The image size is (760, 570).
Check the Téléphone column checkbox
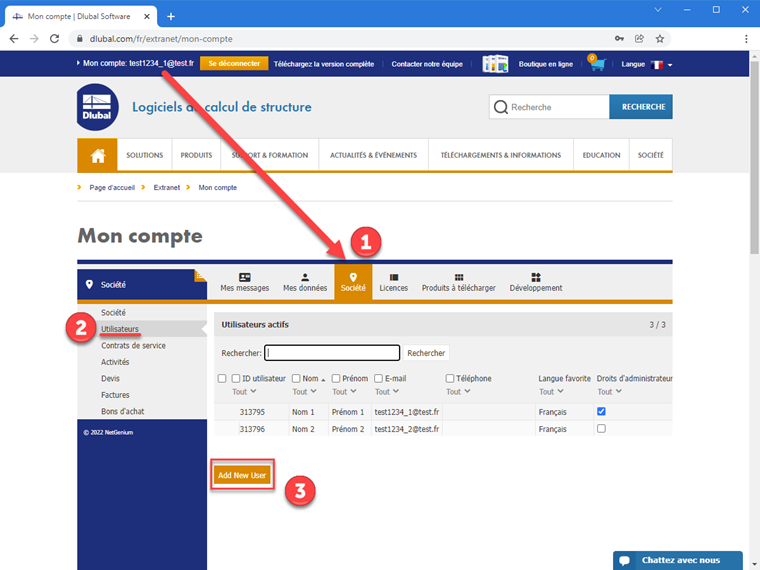[450, 379]
